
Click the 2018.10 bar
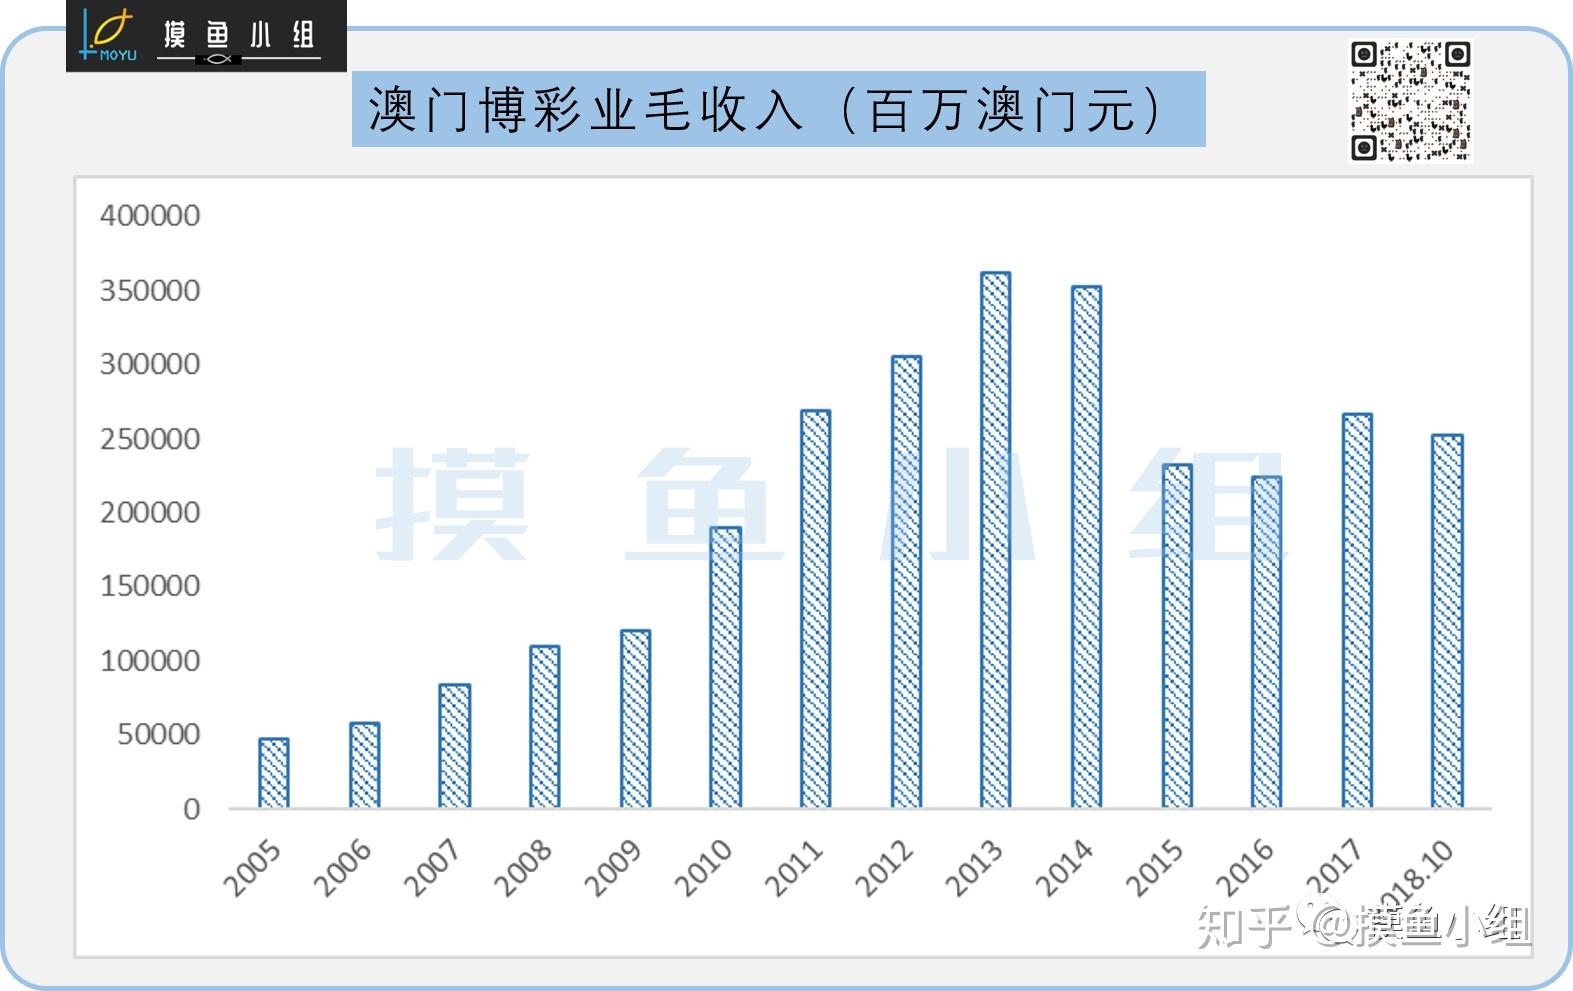pos(1447,621)
